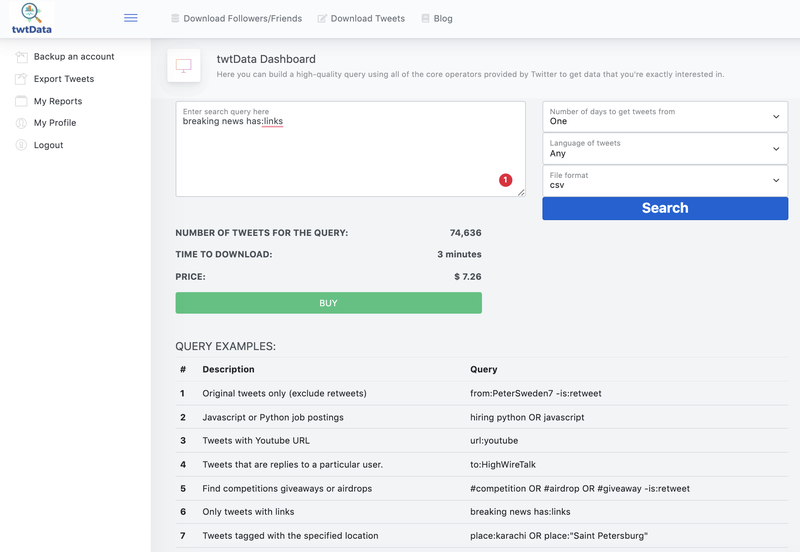Open File format dropdown
Image resolution: width=800 pixels, height=552 pixels.
pos(665,181)
